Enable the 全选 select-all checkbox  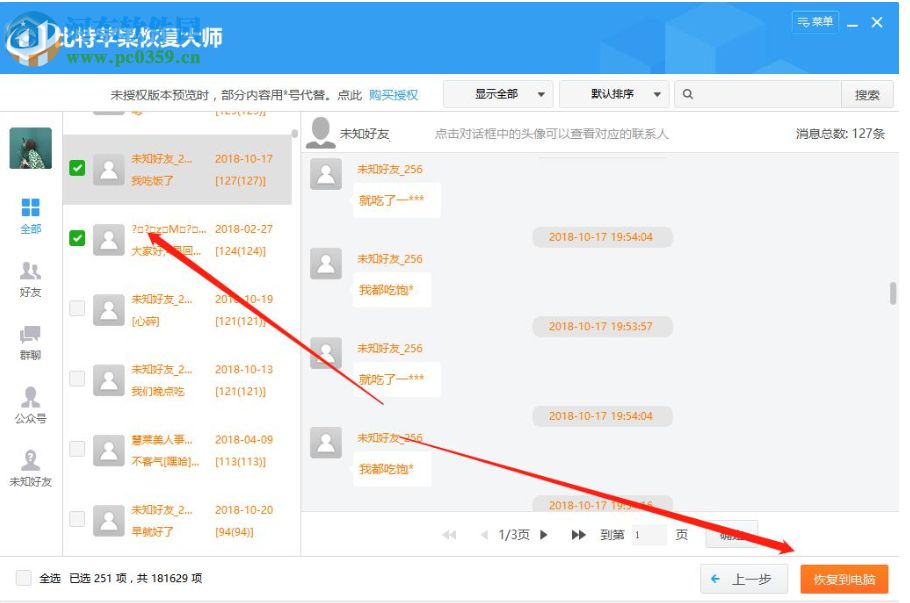point(24,579)
